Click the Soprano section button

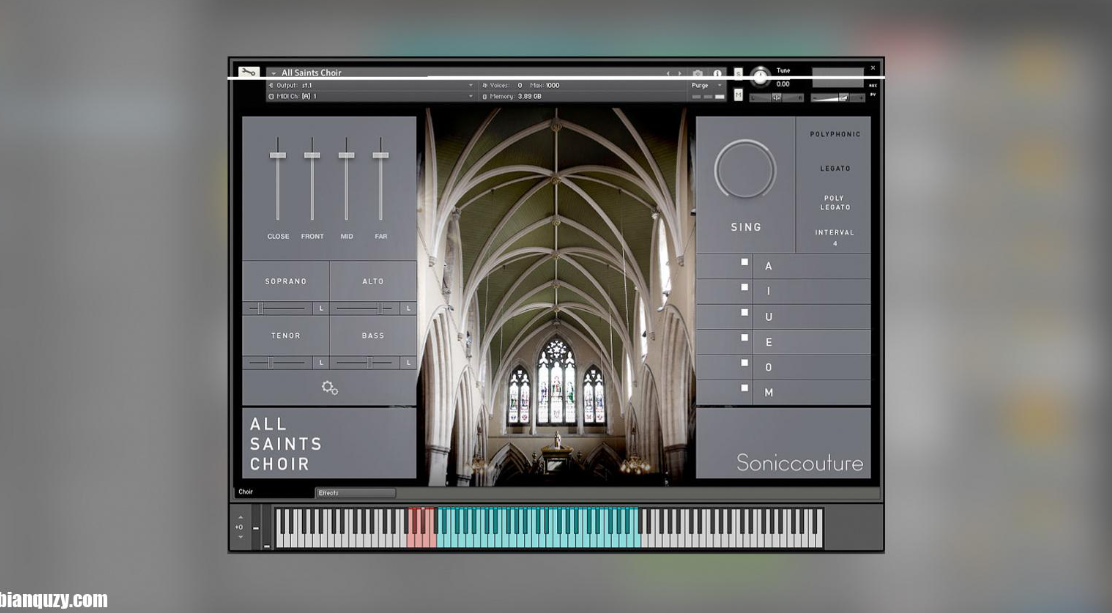point(286,281)
